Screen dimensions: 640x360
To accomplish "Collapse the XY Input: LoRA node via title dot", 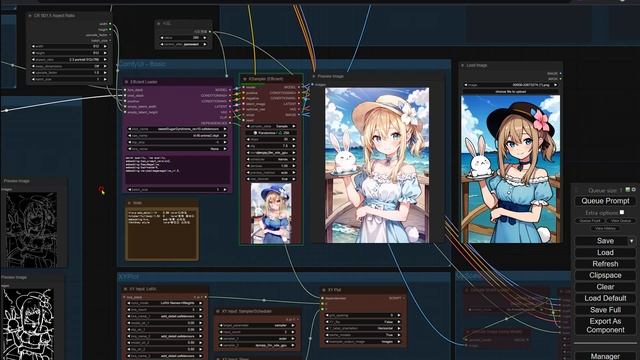I will point(125,289).
